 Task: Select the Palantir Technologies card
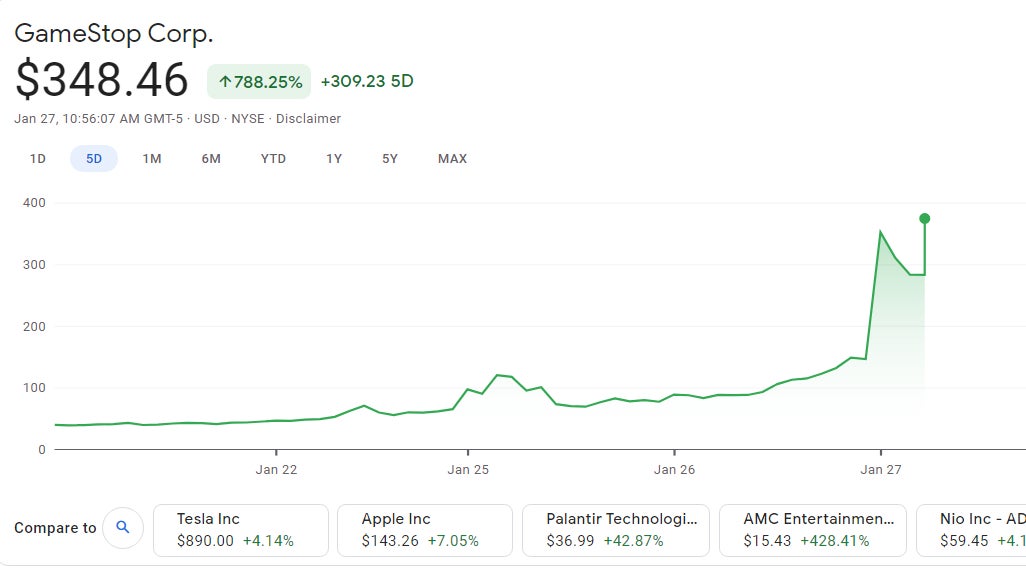[x=617, y=529]
